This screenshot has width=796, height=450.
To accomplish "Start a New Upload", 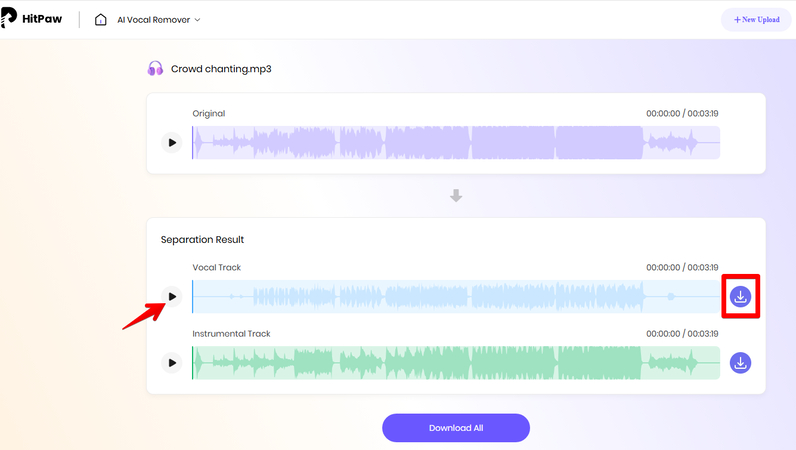I will tap(755, 20).
